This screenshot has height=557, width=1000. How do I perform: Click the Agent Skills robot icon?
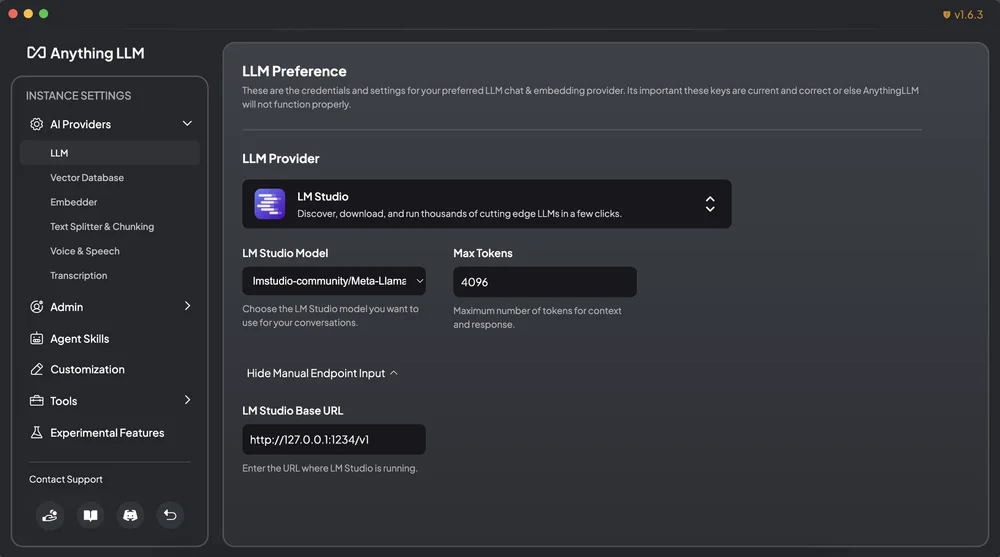[x=36, y=339]
